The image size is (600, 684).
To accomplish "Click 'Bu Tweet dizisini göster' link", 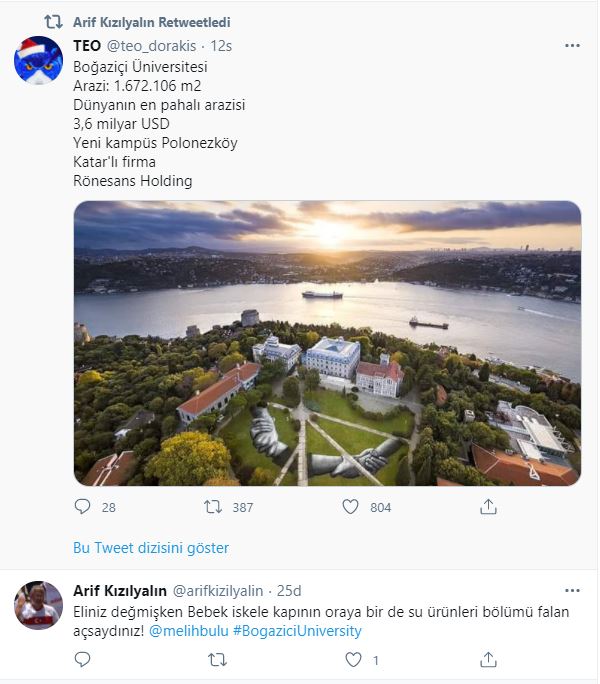I will point(151,548).
